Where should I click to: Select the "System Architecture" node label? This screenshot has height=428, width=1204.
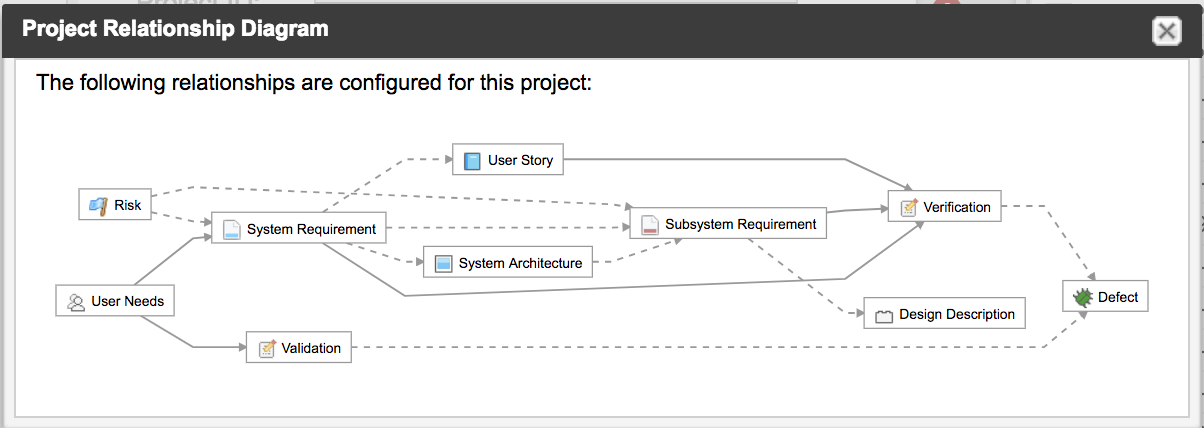pos(520,264)
